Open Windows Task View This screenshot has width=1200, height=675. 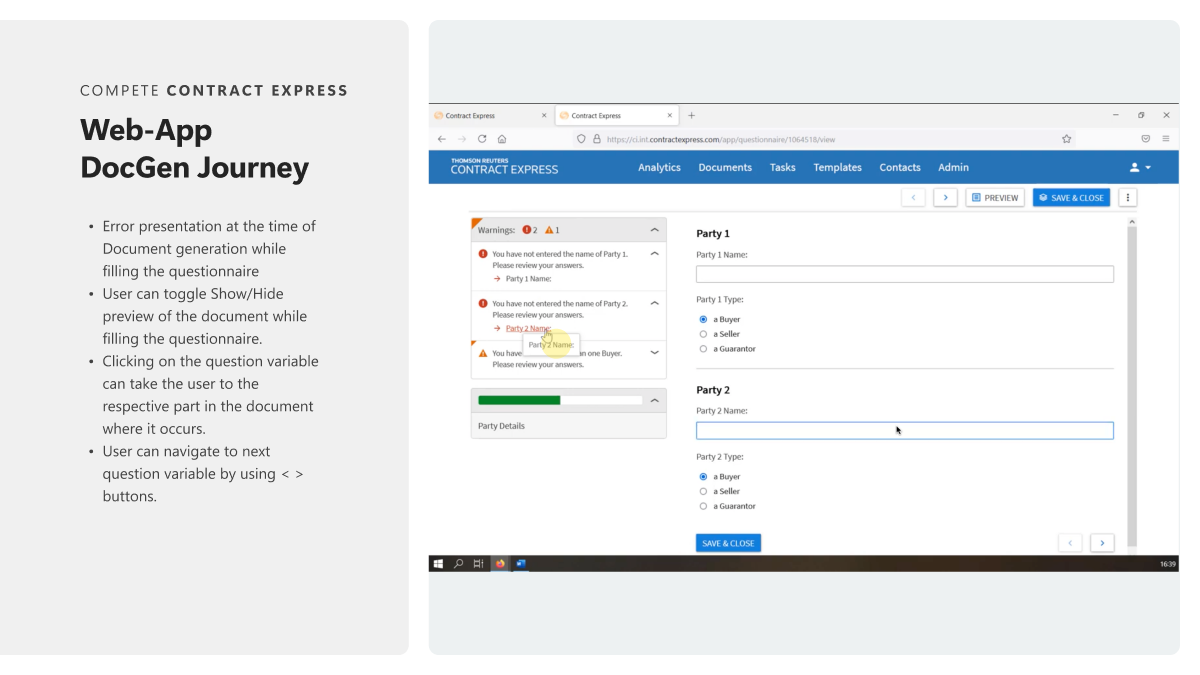click(x=479, y=564)
